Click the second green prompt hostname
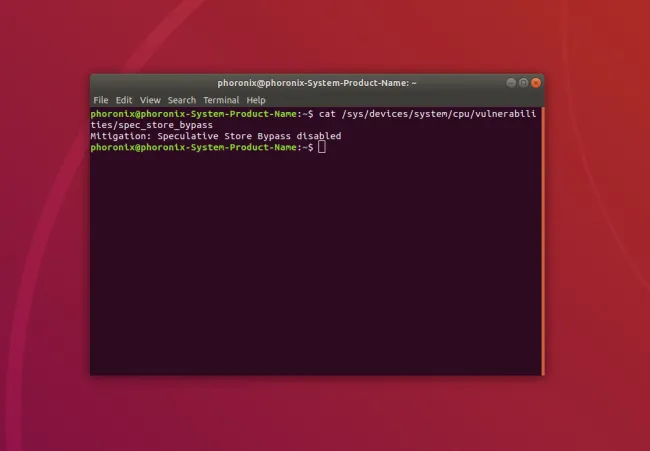 pos(194,147)
